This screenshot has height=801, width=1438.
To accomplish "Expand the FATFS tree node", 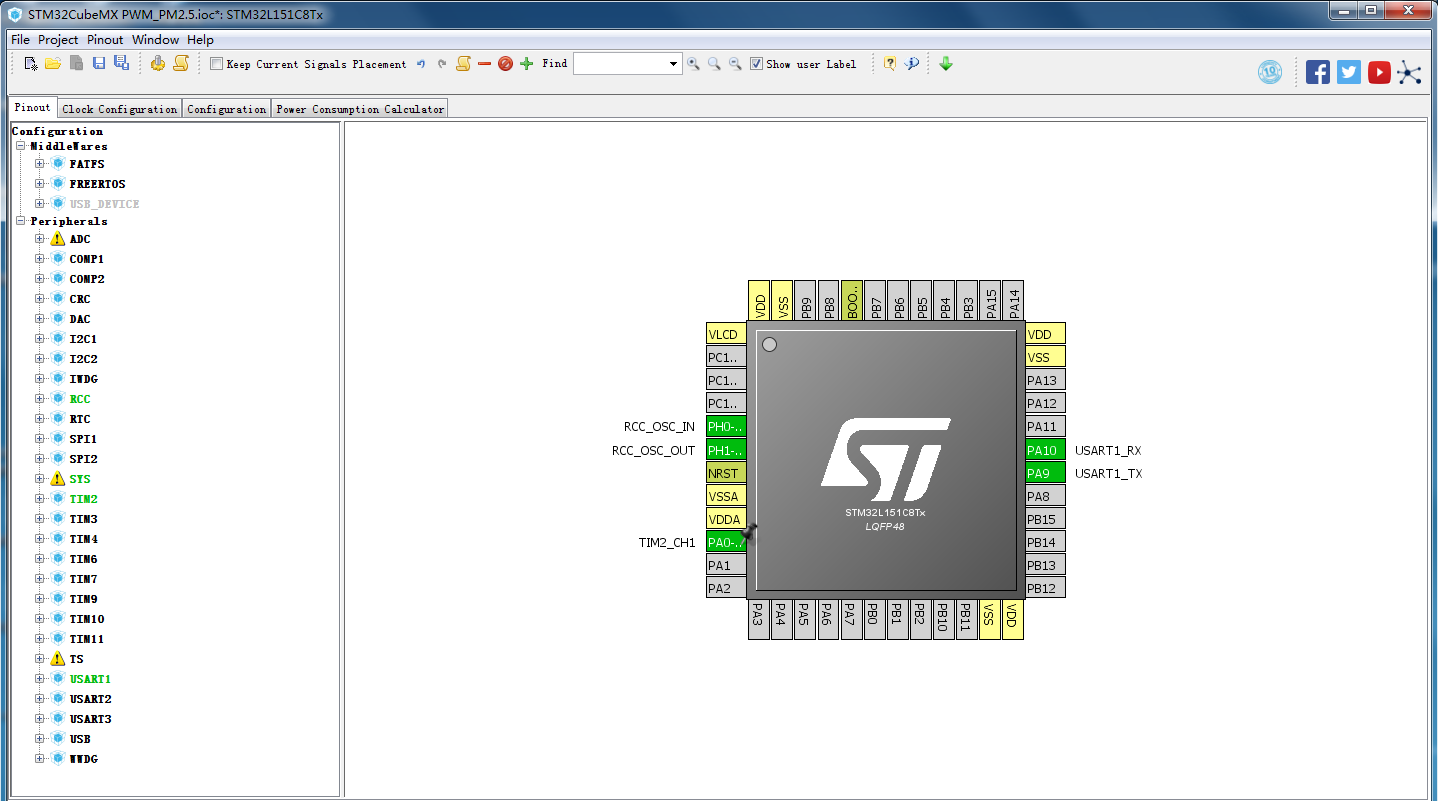I will (40, 164).
